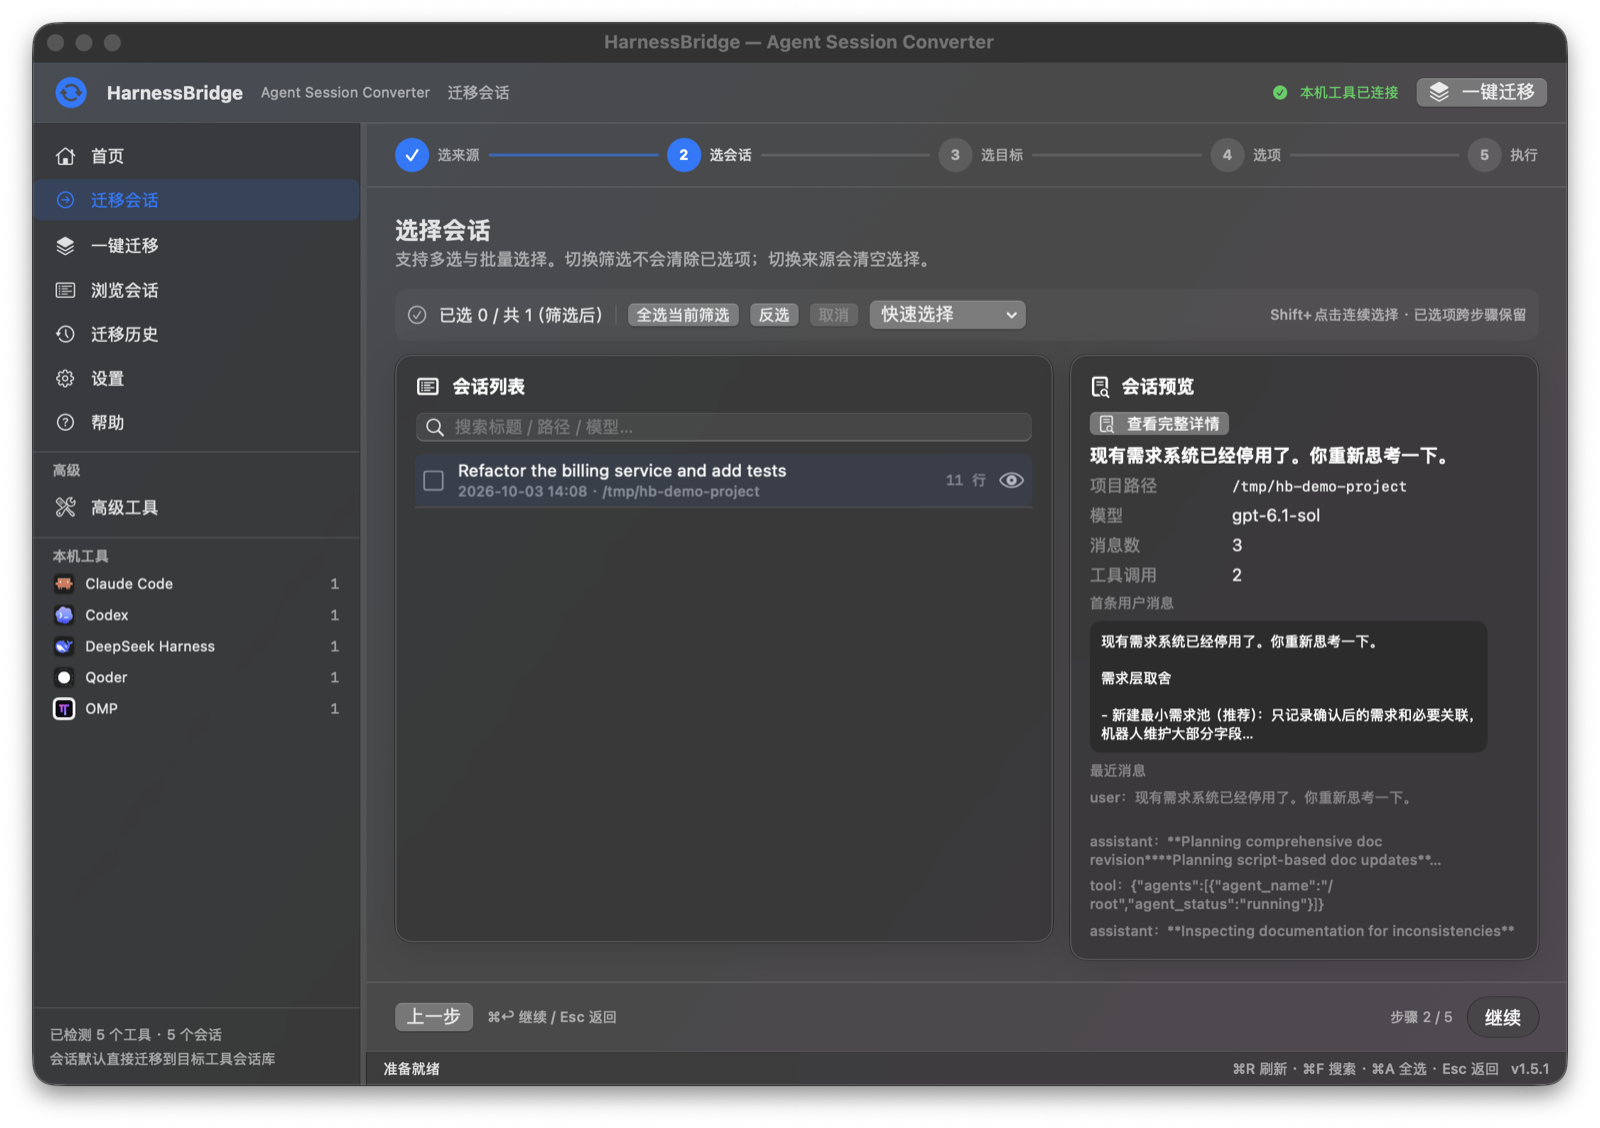This screenshot has height=1128, width=1600.
Task: Focus the 搜索标题 / 路径 / 模型 search field
Action: [723, 427]
